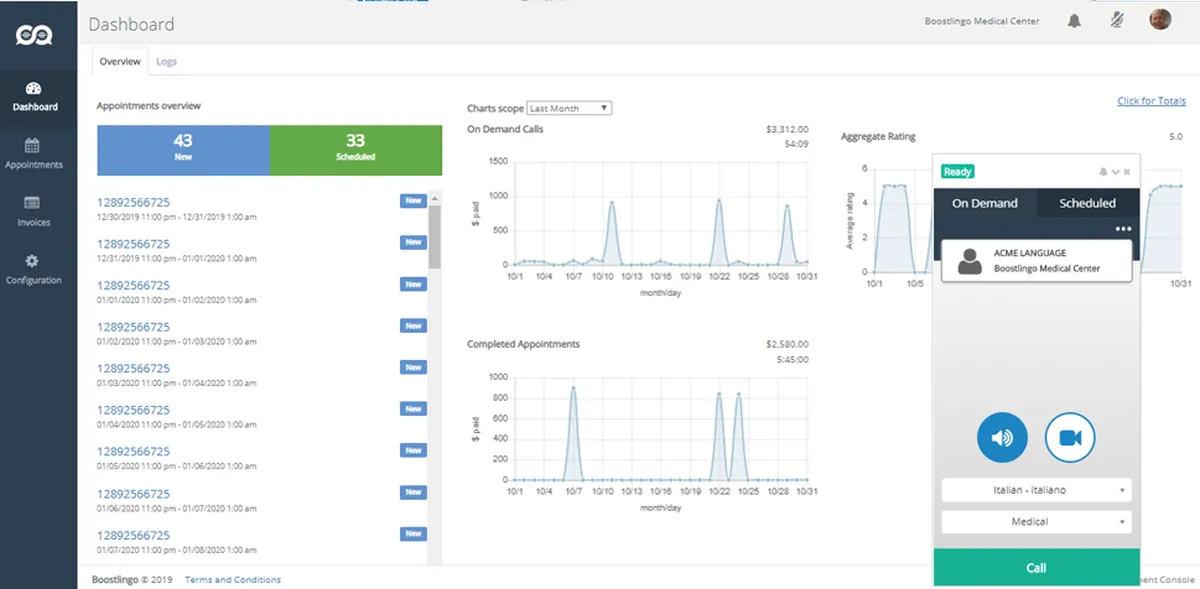Open the Configuration gear in the sidebar
The image size is (1200, 589).
tap(33, 269)
